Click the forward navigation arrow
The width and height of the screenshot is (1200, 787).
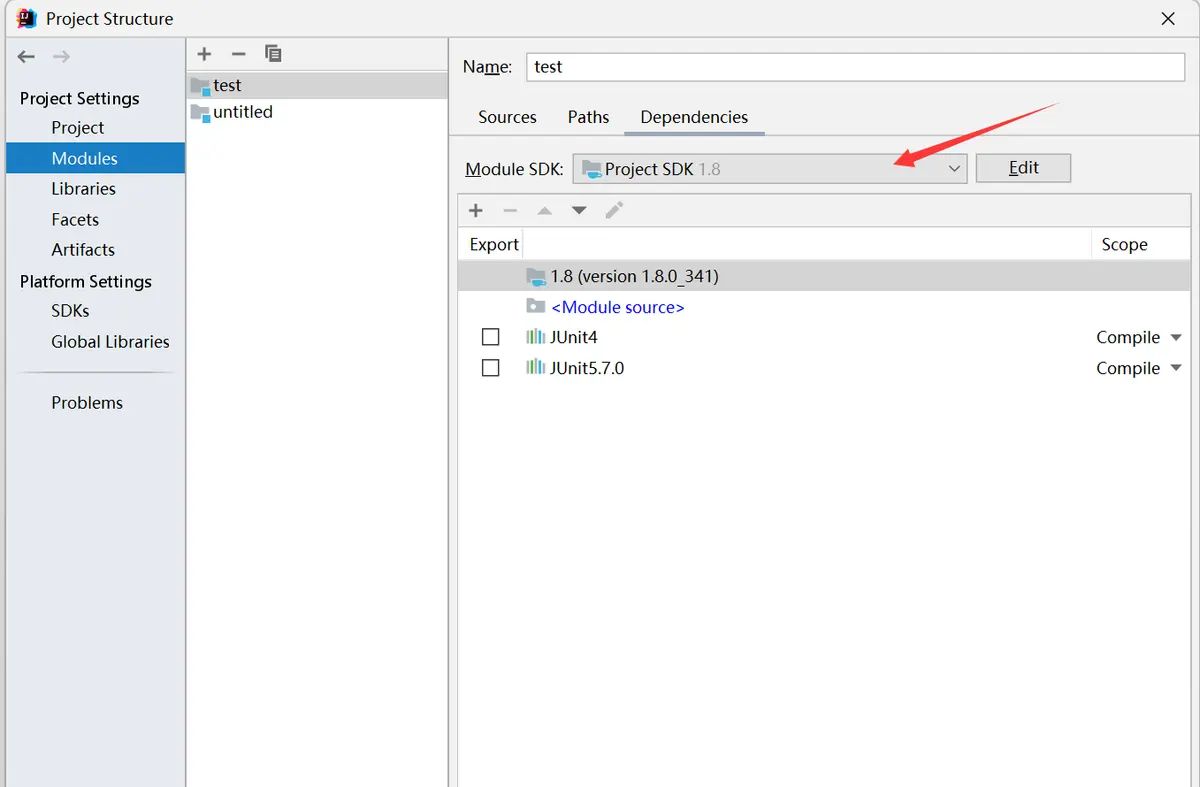click(x=61, y=57)
